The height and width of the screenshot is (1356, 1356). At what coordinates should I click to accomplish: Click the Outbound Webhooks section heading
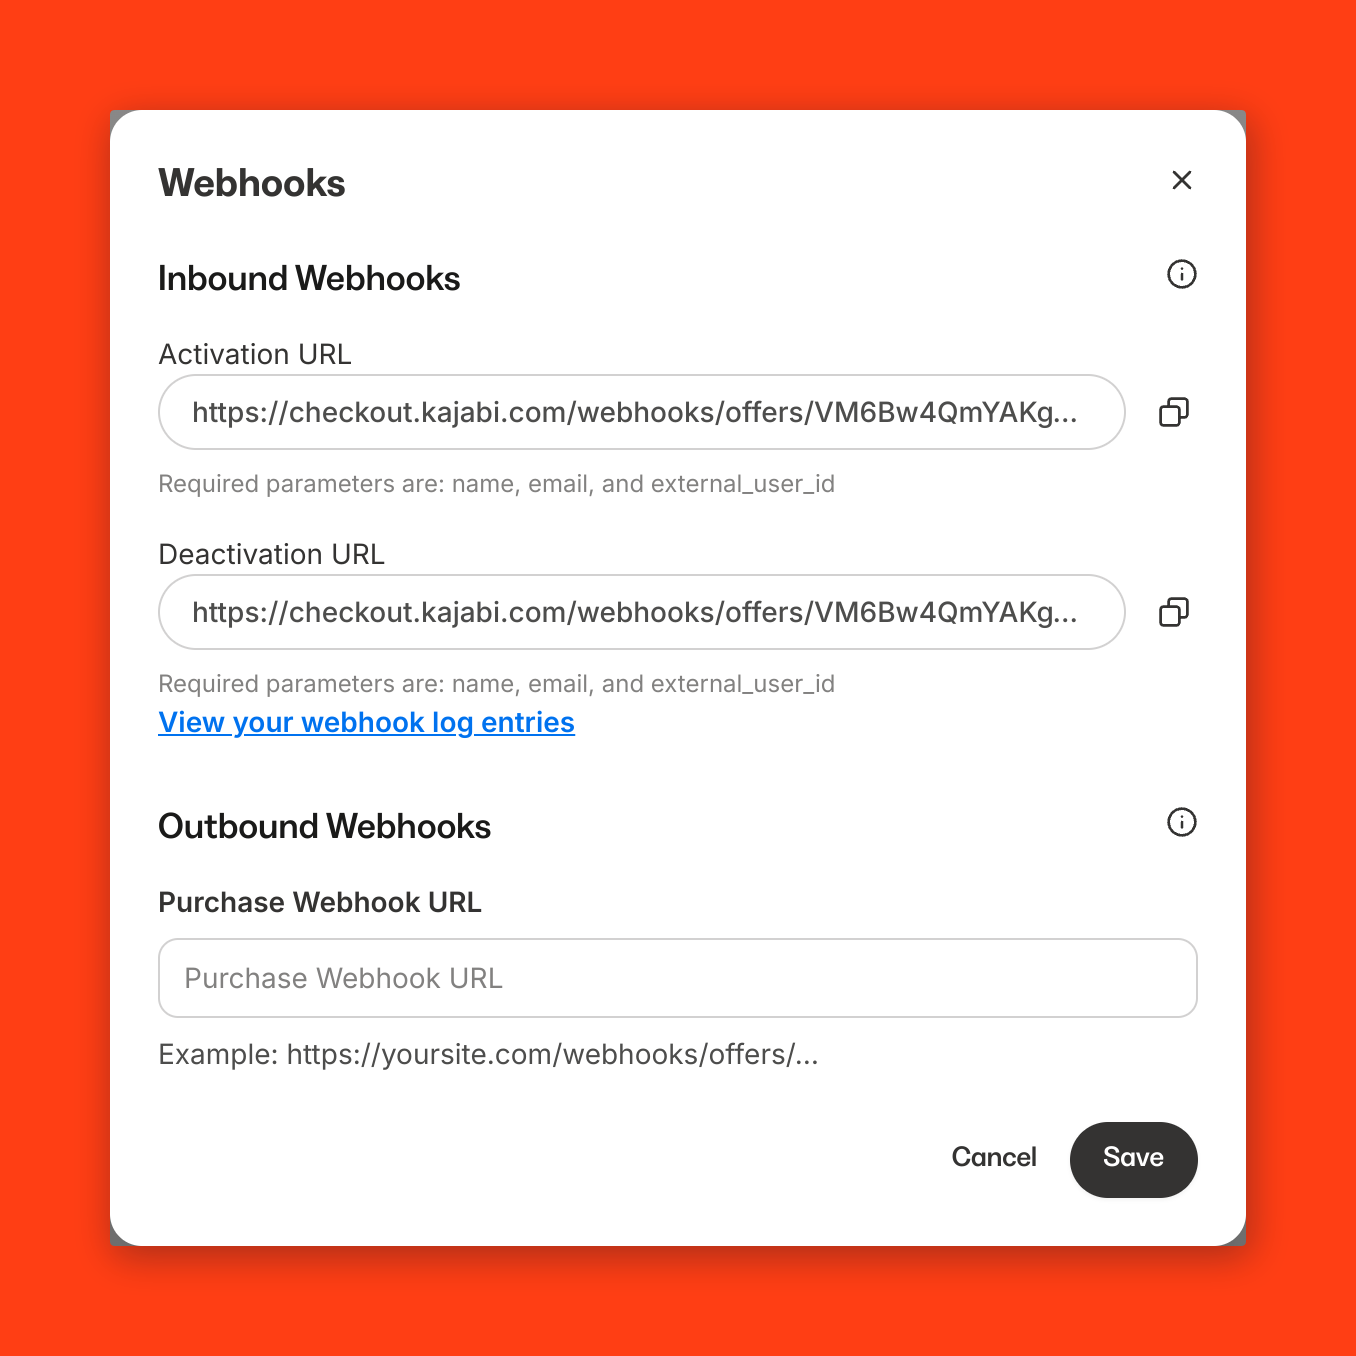(325, 826)
